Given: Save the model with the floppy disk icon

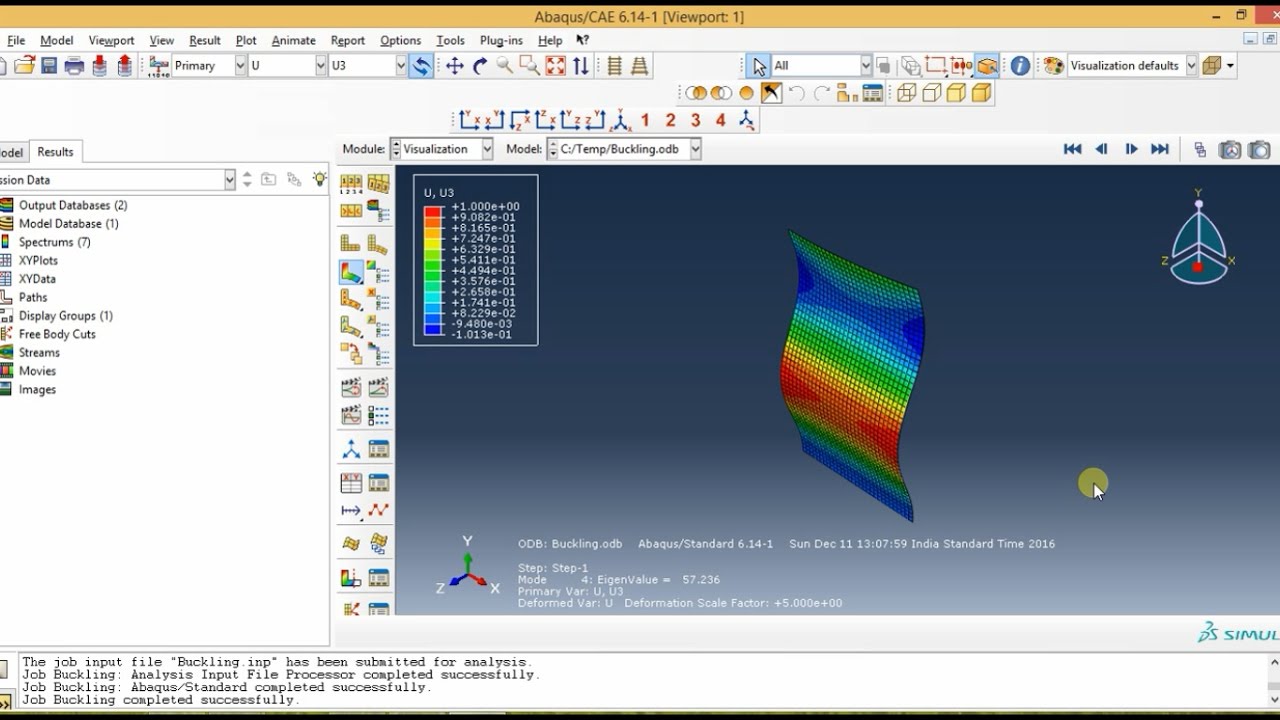Looking at the screenshot, I should point(49,66).
